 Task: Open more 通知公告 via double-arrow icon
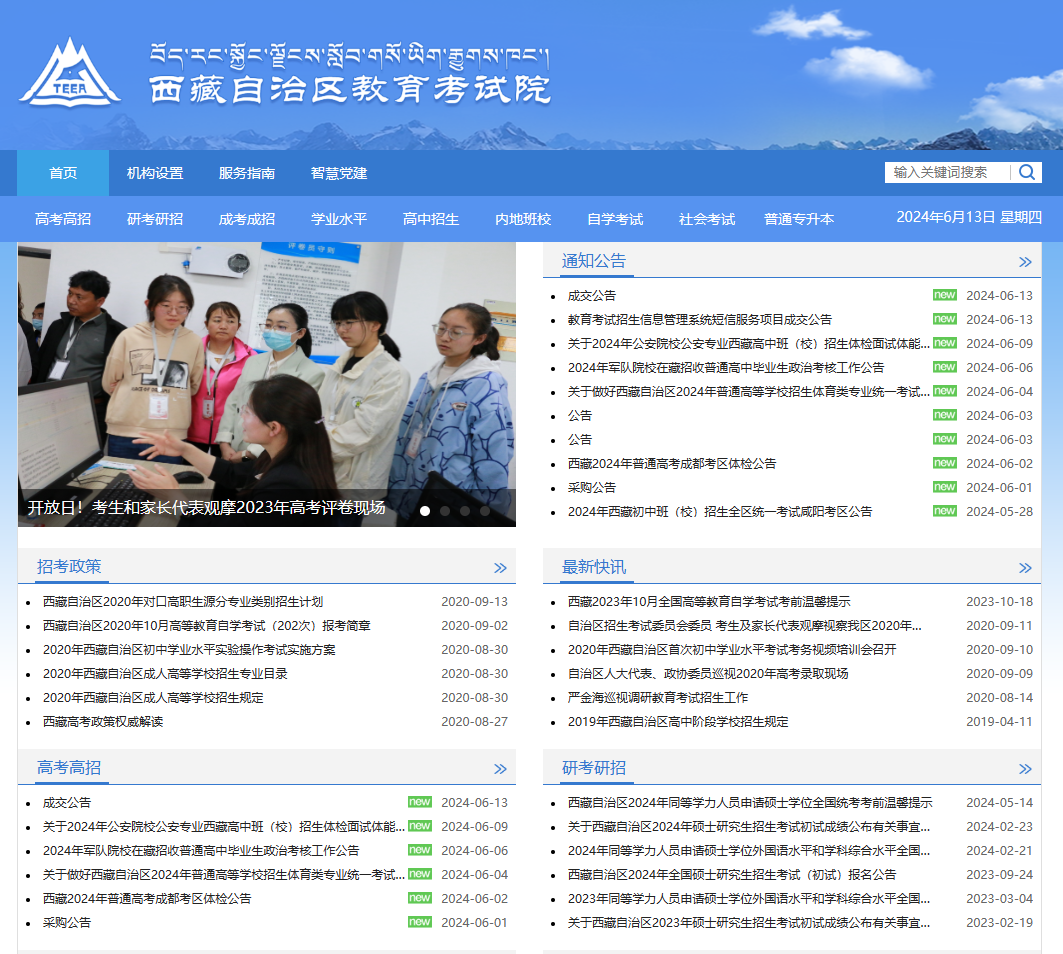1025,262
